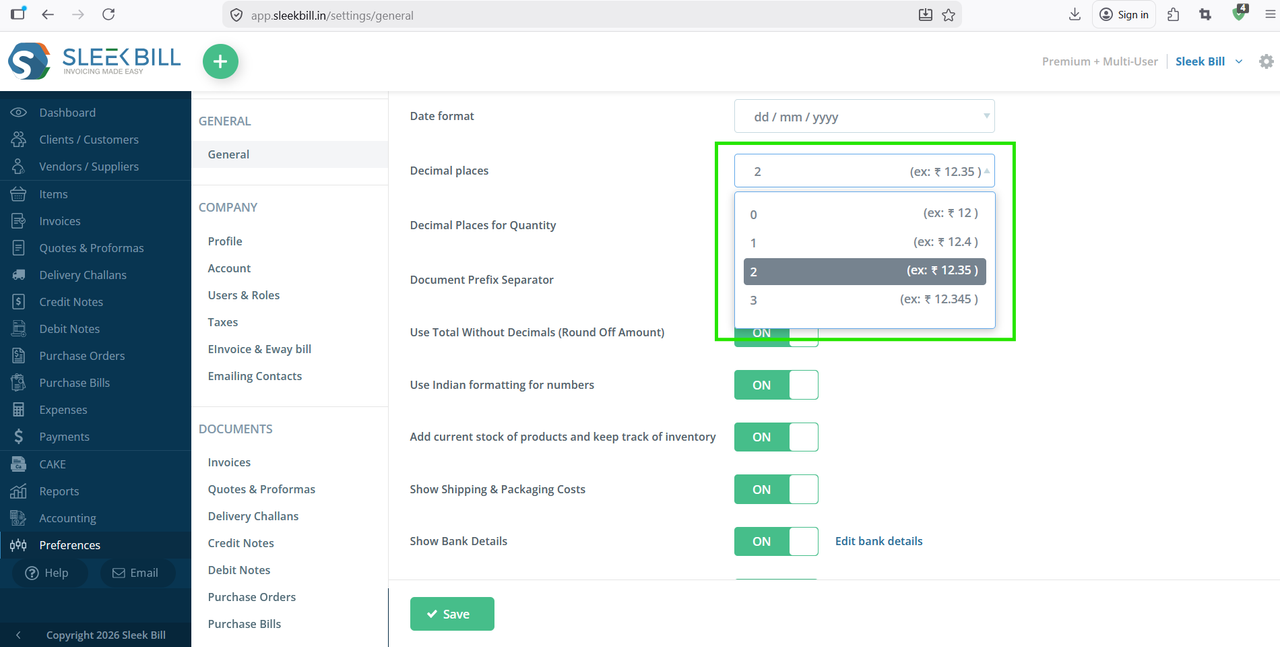Click the Delivery Challans truck icon
The image size is (1280, 647).
coord(18,274)
